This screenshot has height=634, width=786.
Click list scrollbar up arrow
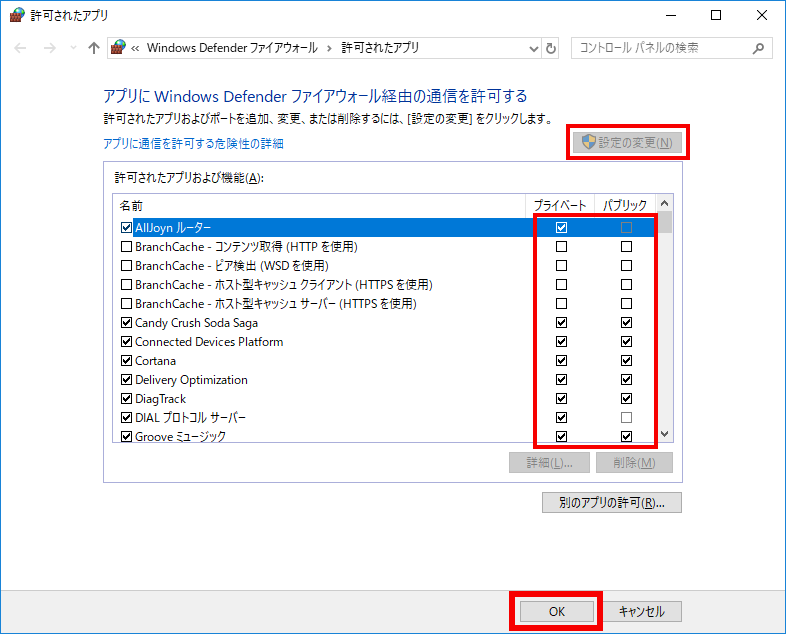[x=665, y=203]
